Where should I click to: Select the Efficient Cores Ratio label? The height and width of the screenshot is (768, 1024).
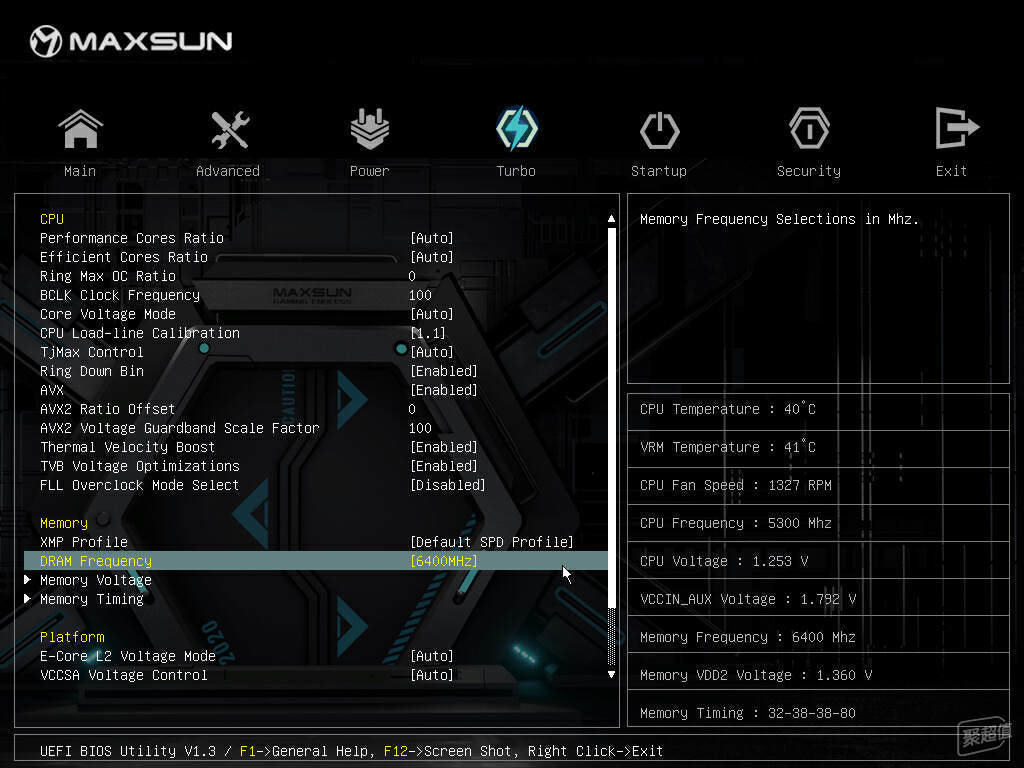point(124,257)
